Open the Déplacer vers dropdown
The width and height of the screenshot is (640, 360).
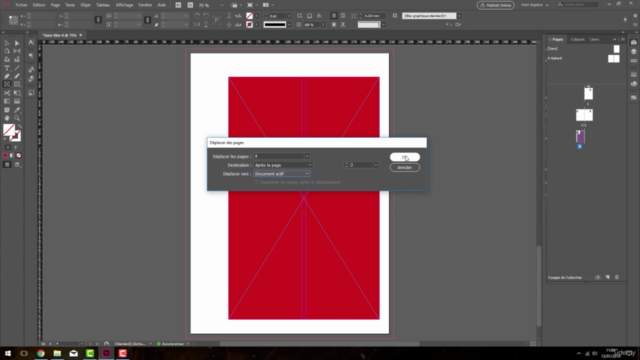[282, 174]
